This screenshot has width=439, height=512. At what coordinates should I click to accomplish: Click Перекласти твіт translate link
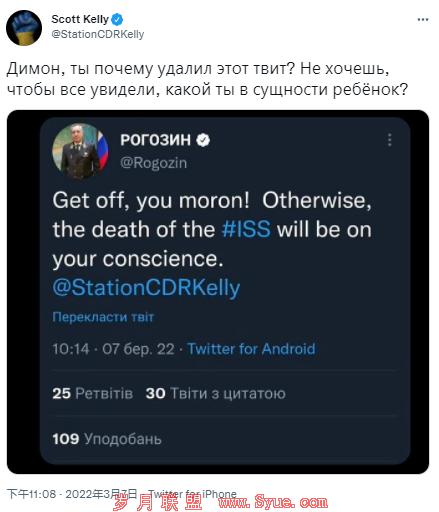point(103,317)
